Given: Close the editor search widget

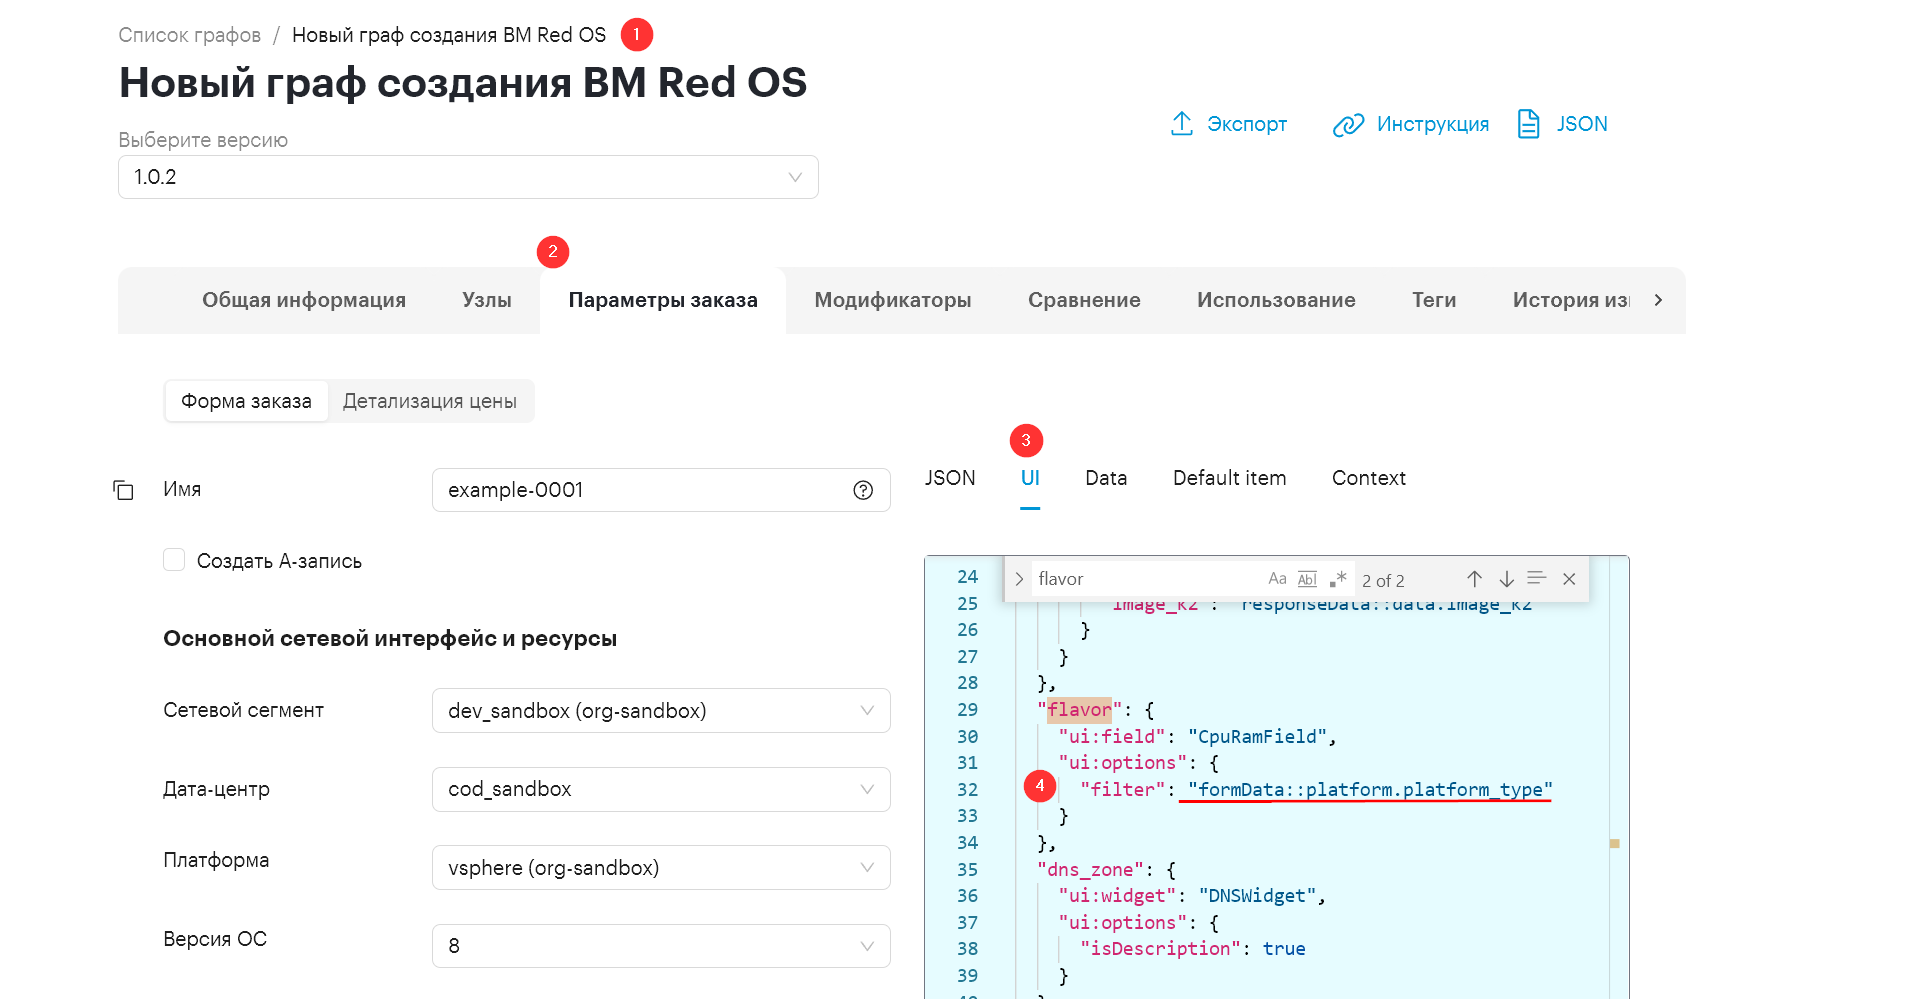Looking at the screenshot, I should tap(1569, 579).
